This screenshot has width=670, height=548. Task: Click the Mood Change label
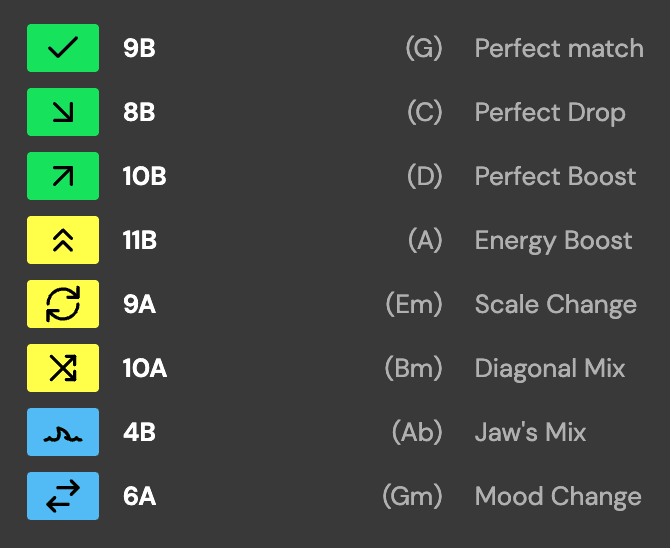click(x=558, y=496)
